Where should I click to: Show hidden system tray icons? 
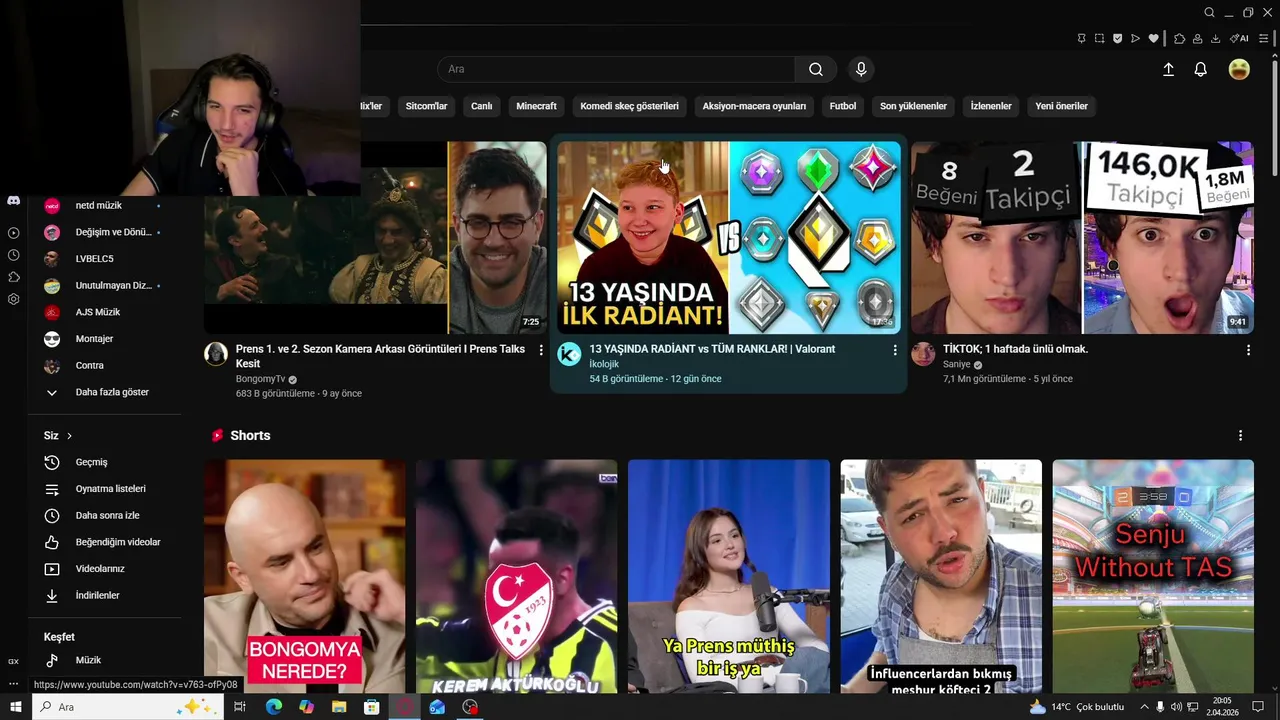coord(1144,707)
